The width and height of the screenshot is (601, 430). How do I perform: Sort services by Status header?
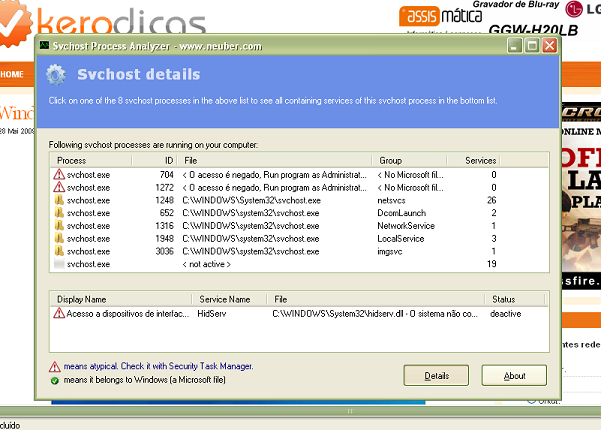[515, 299]
